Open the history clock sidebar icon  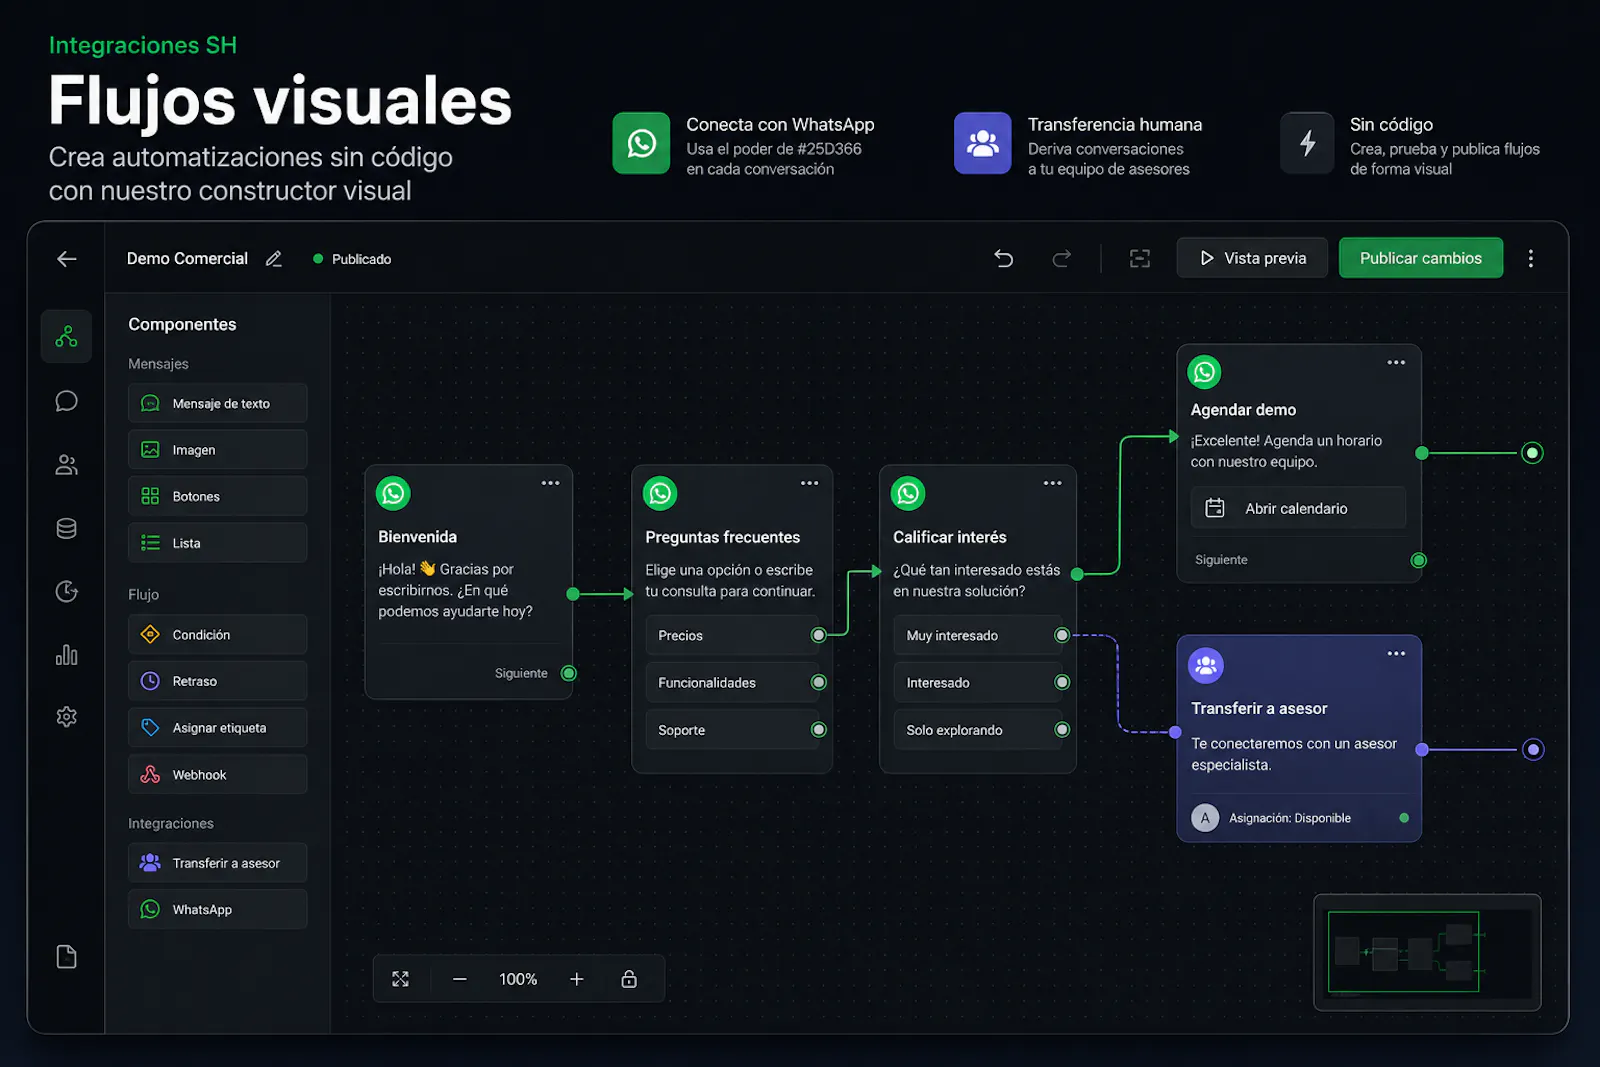pos(66,591)
